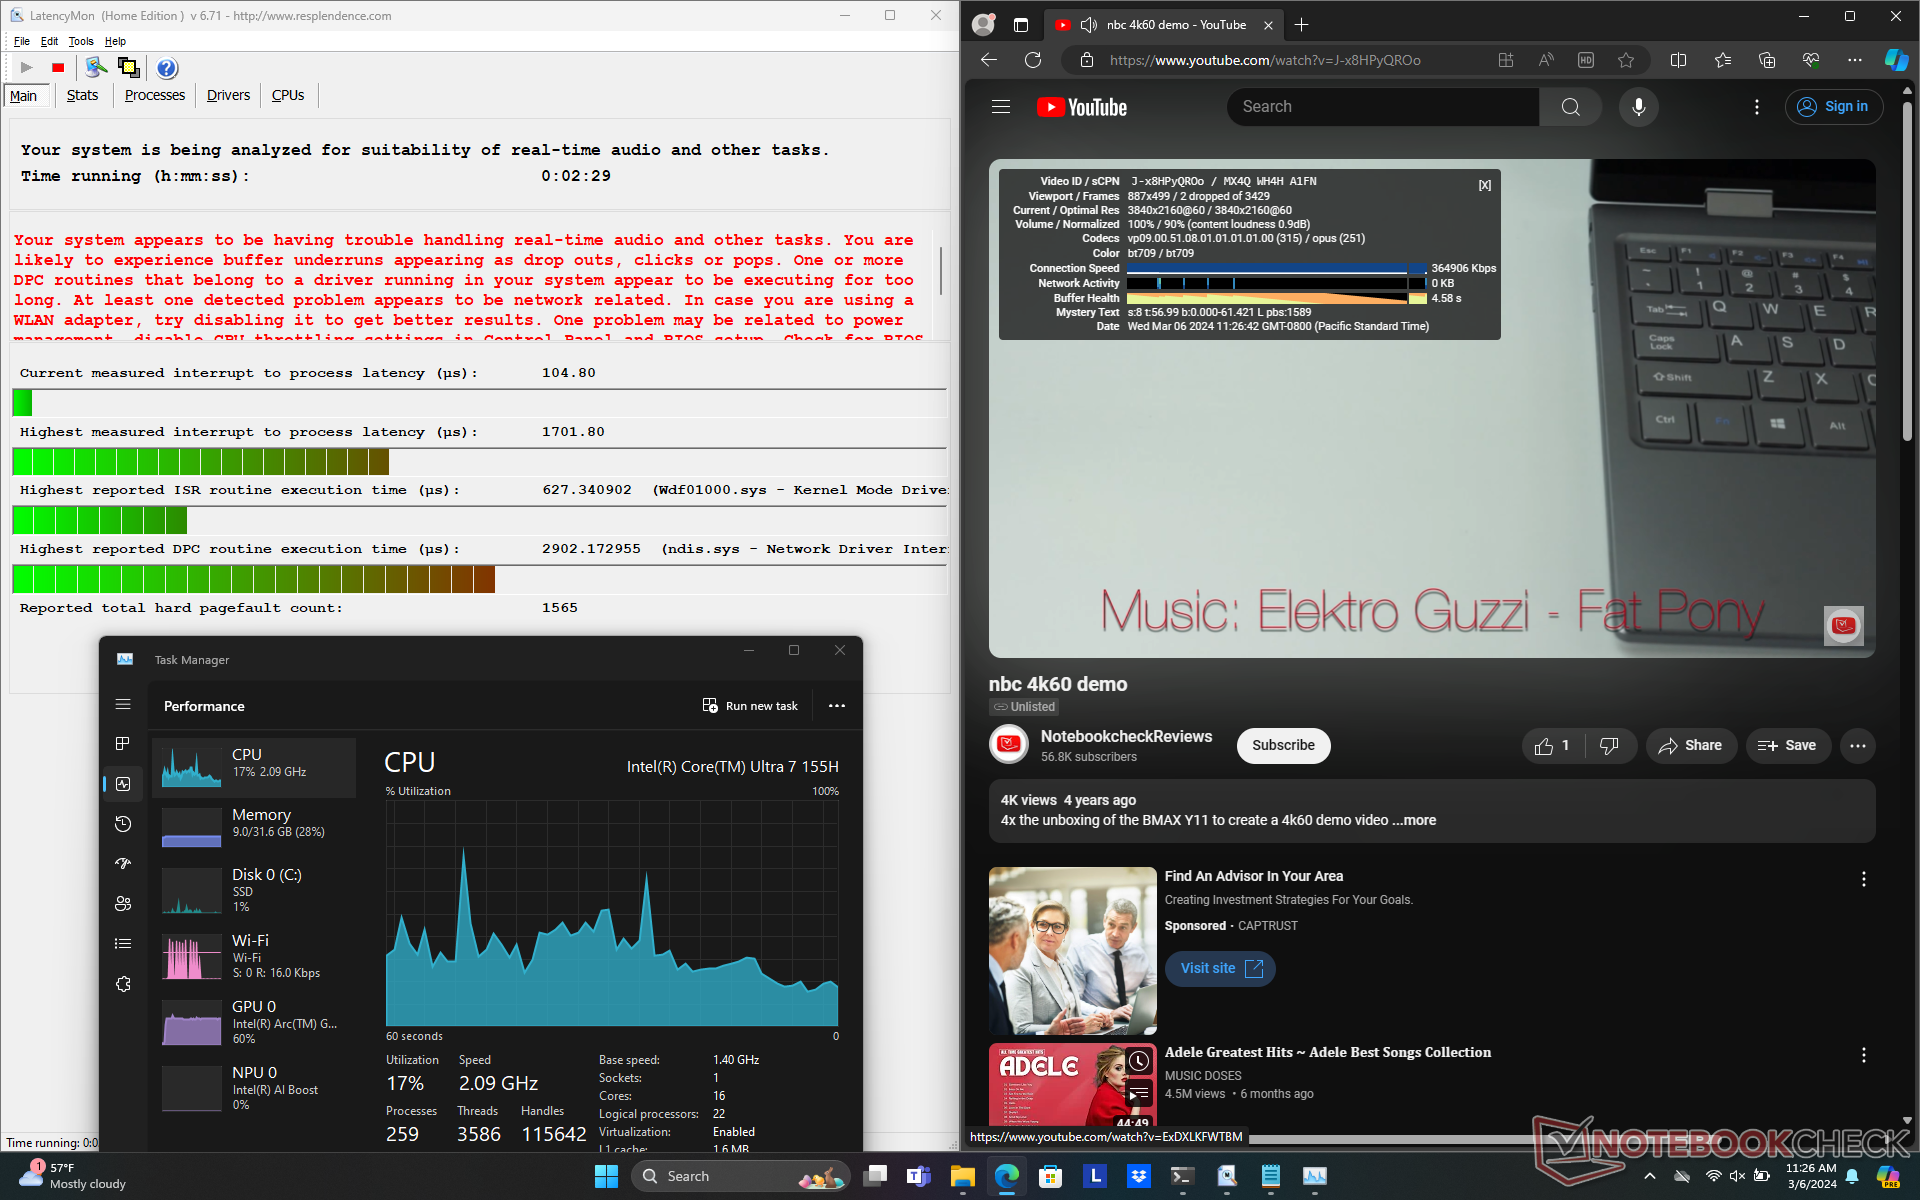Screen dimensions: 1920x1200
Task: Click Sign in on YouTube
Action: [x=1833, y=107]
